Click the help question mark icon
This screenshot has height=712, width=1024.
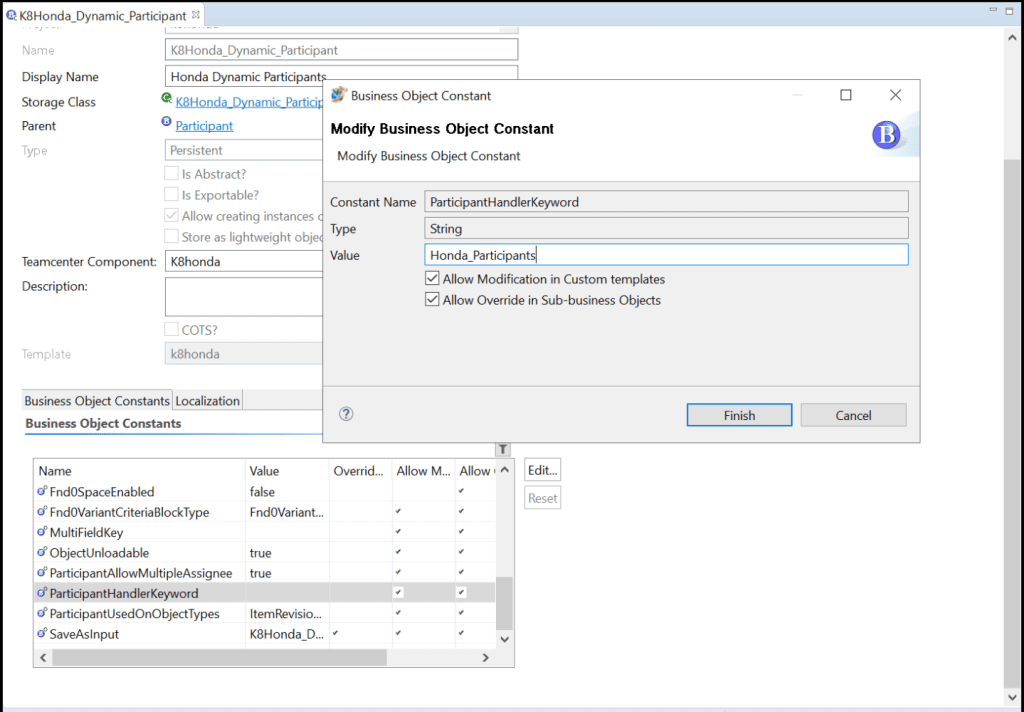[x=346, y=414]
